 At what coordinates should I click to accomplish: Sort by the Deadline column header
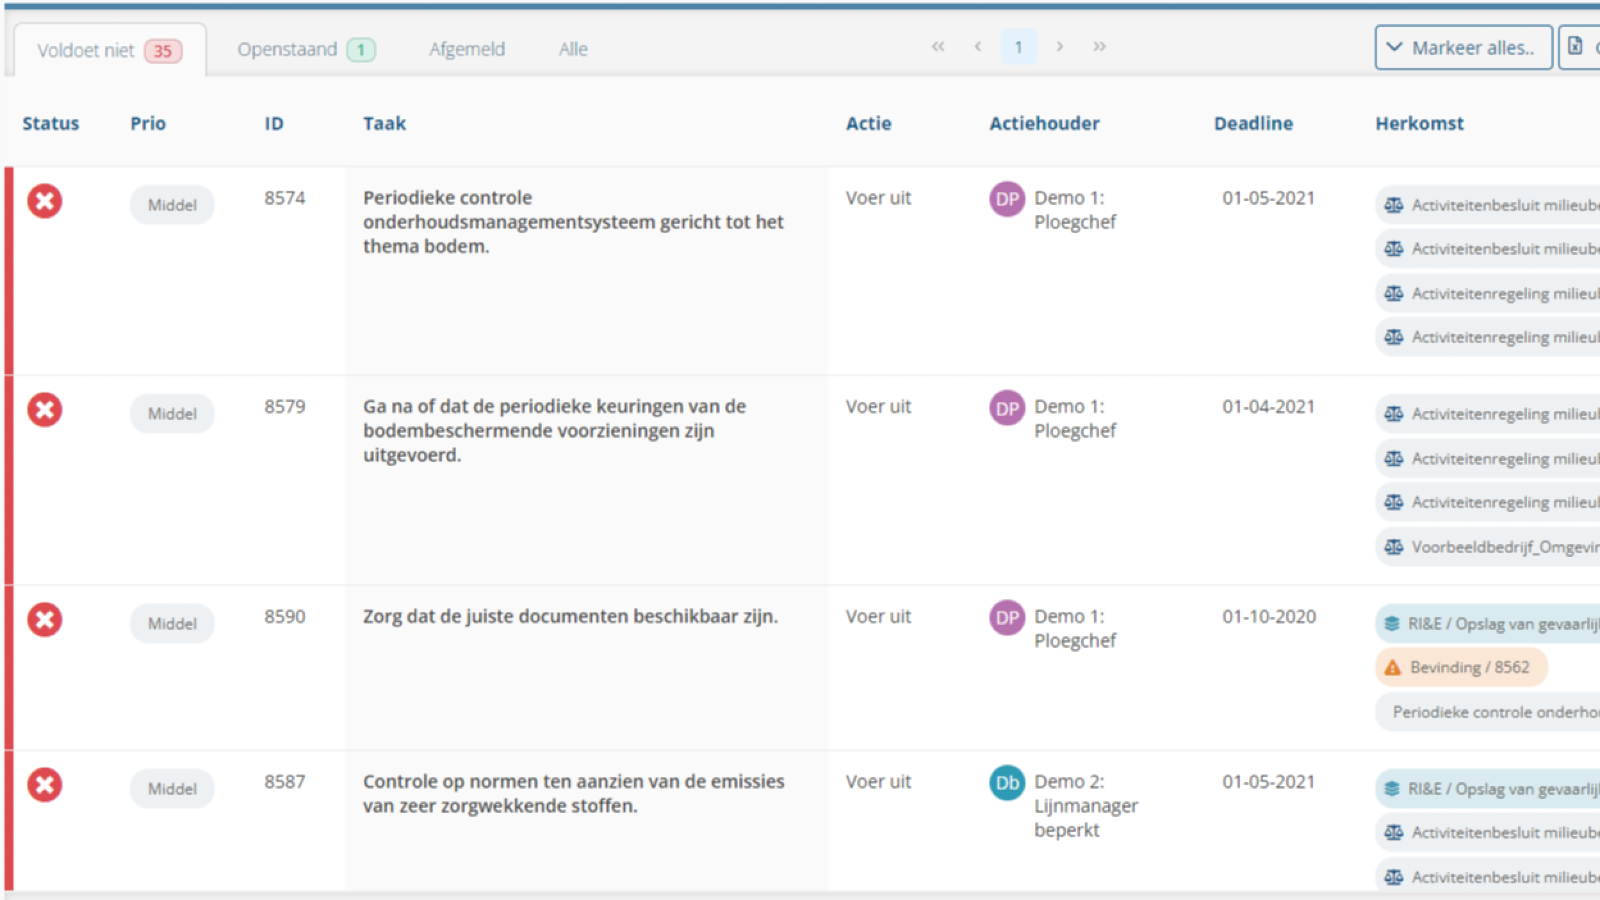pyautogui.click(x=1253, y=124)
